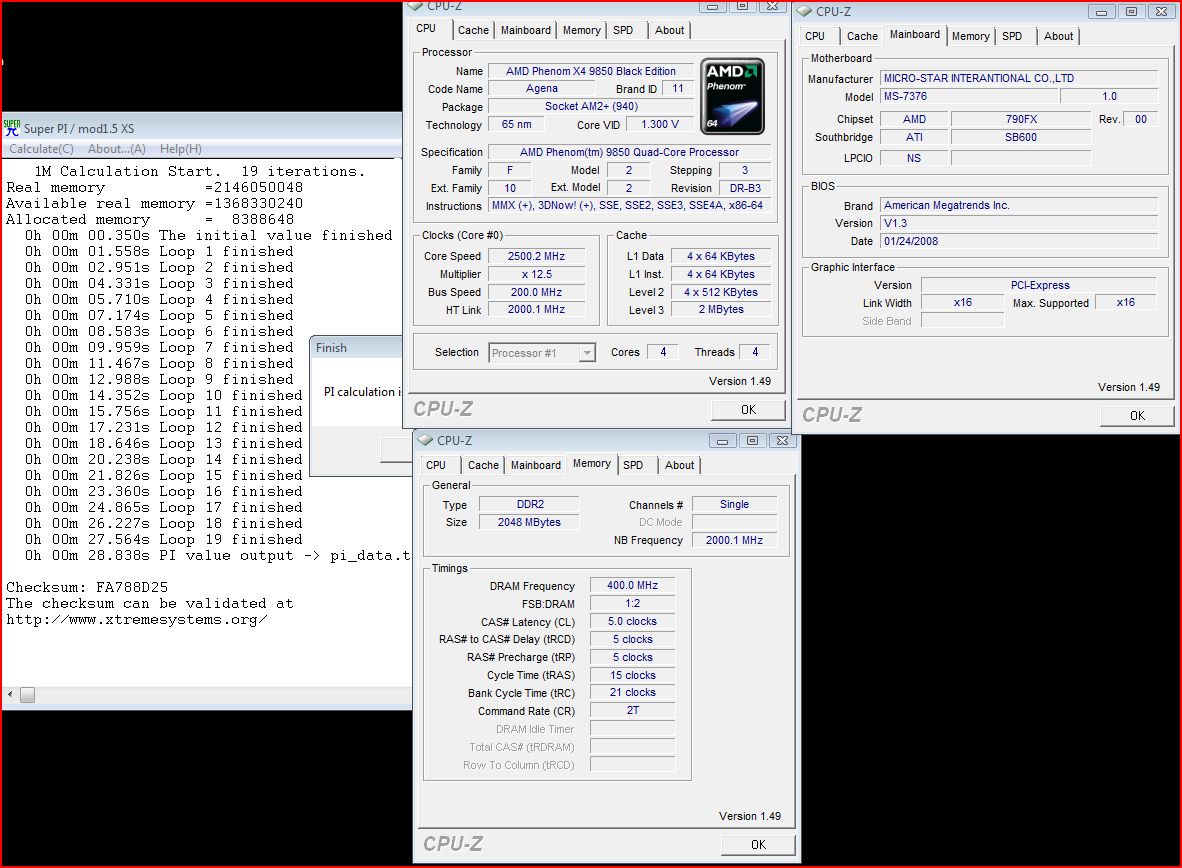
Task: Click OK in the CPU-Z CPU window
Action: 748,409
